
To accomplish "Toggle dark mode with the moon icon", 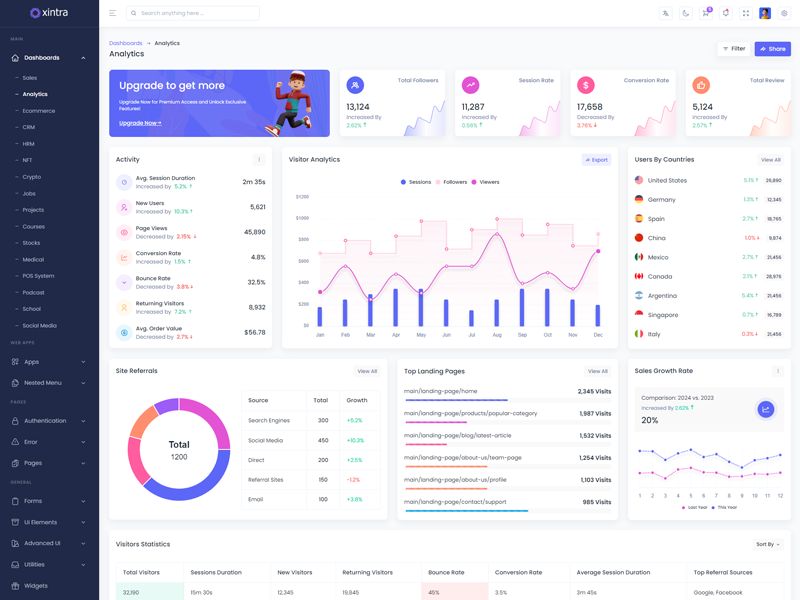I will click(x=685, y=13).
